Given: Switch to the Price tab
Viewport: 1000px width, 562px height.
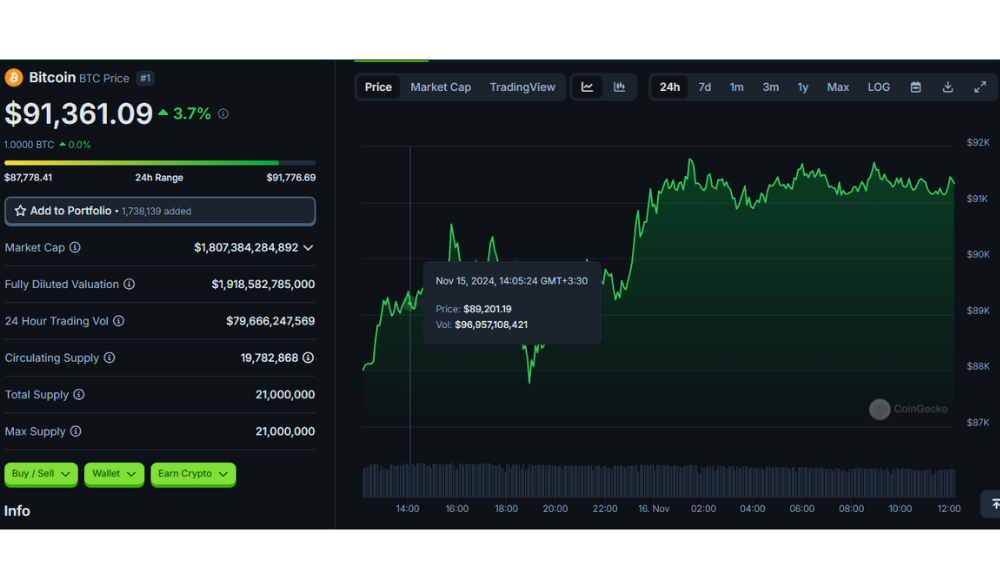Looking at the screenshot, I should (x=378, y=87).
